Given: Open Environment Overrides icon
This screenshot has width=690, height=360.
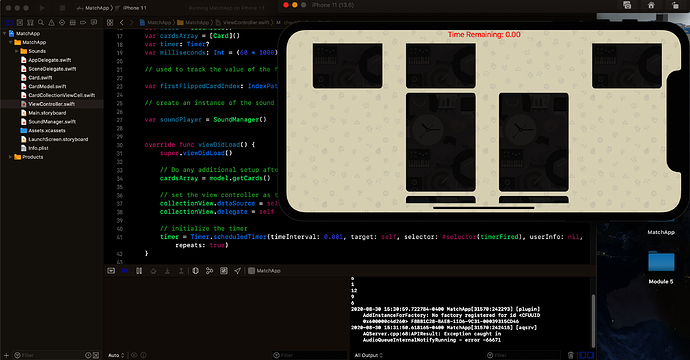Looking at the screenshot, I should 224,271.
